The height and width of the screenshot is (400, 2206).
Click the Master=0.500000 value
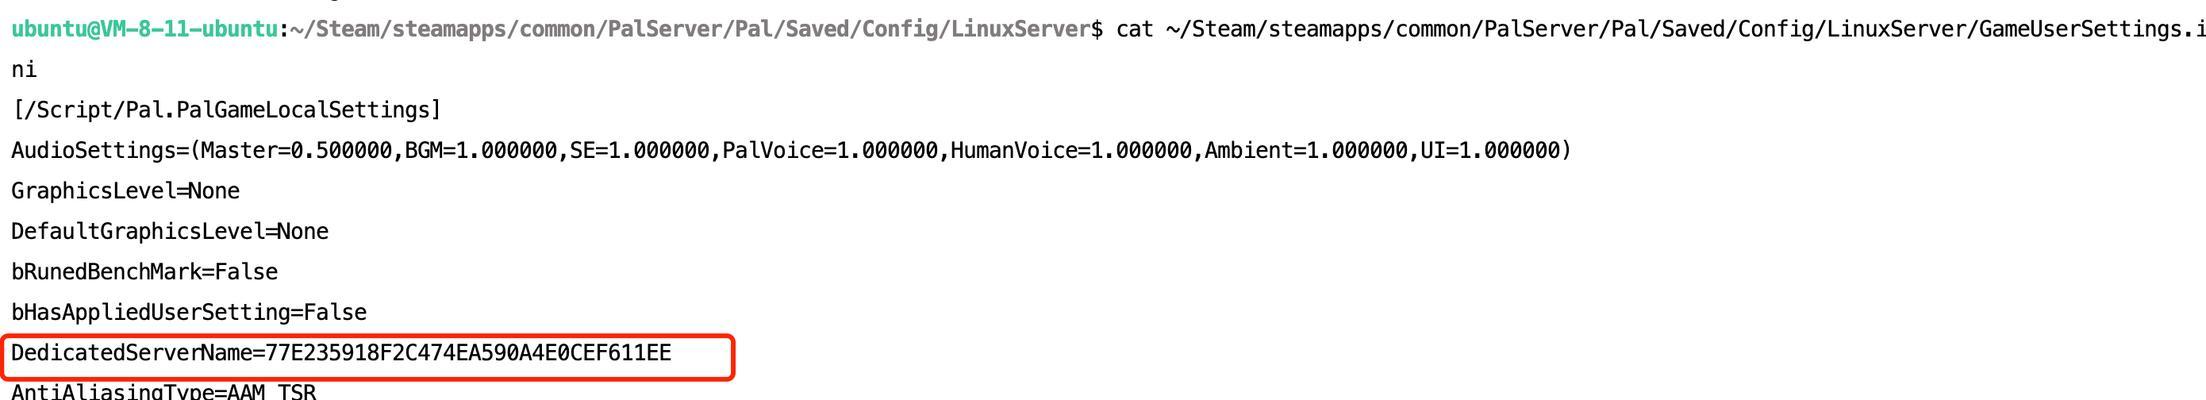(x=296, y=151)
